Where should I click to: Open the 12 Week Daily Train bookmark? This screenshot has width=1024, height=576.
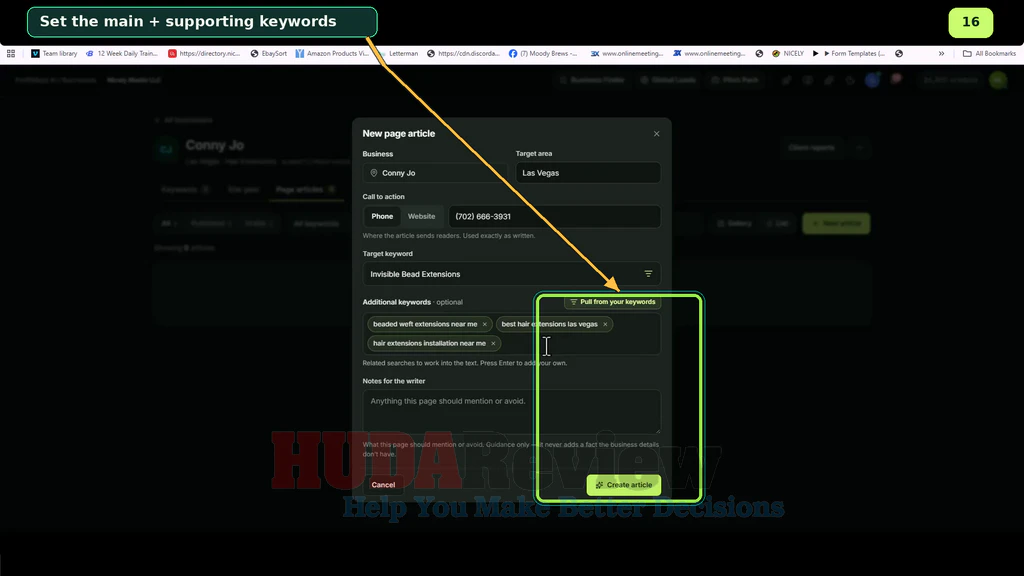(x=122, y=54)
